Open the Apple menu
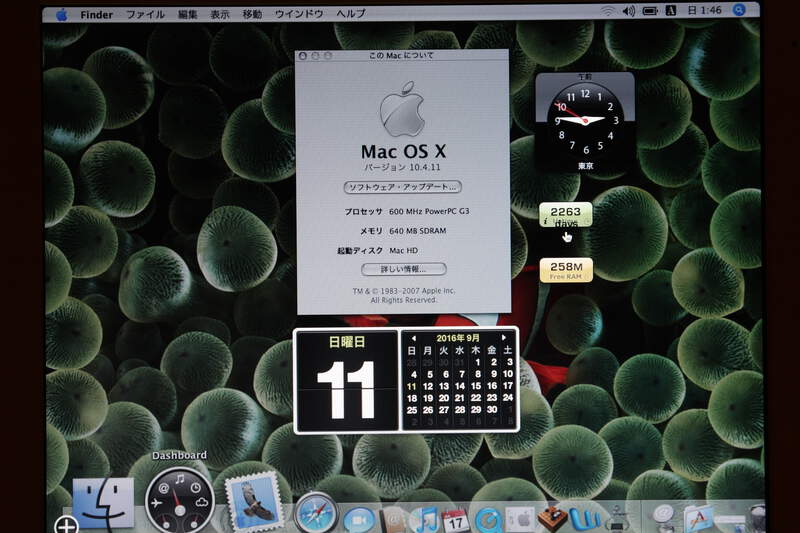Viewport: 800px width, 533px height. click(62, 14)
